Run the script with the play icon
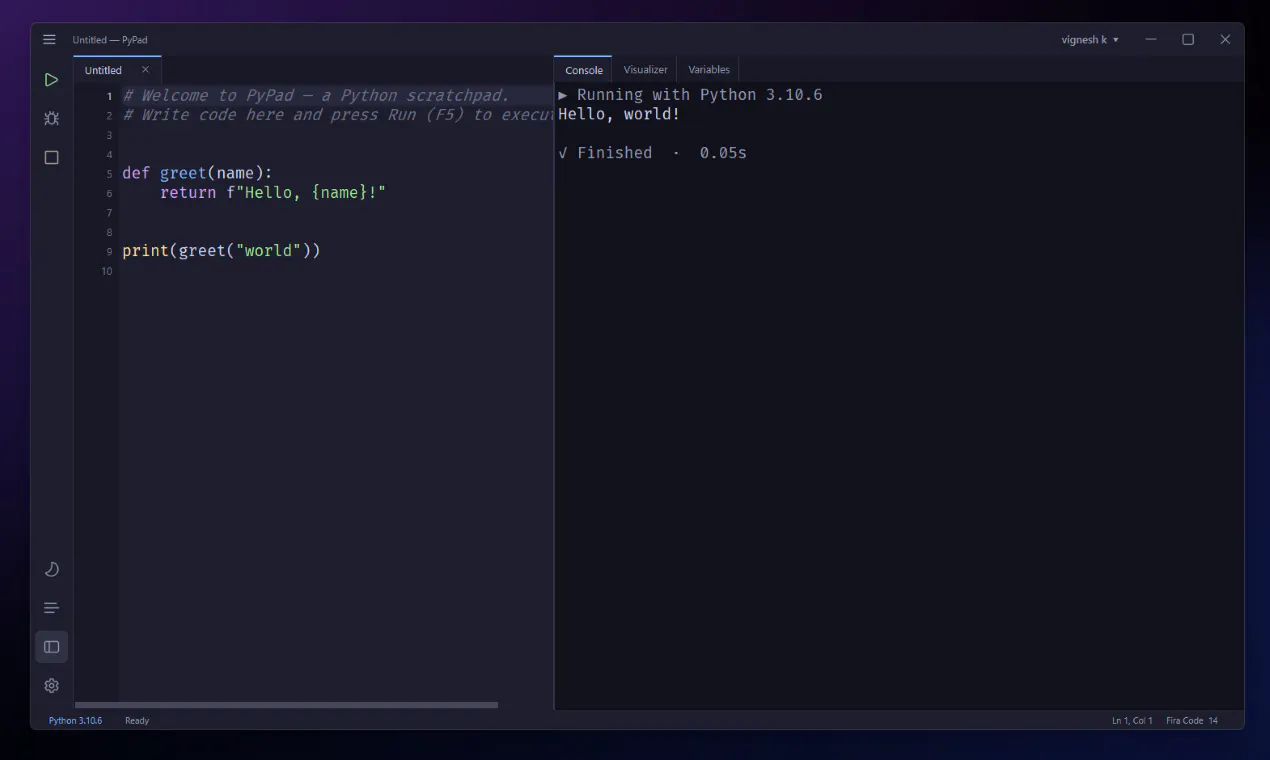The height and width of the screenshot is (760, 1270). click(x=52, y=79)
